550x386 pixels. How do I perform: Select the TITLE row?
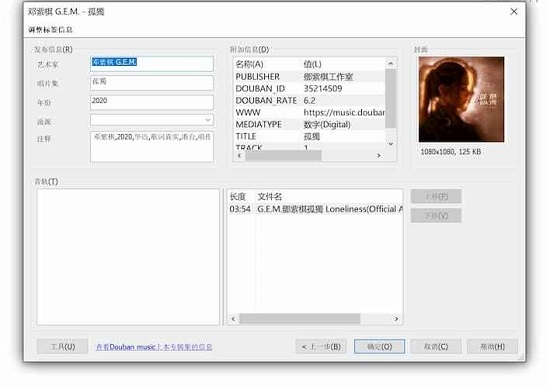point(309,137)
